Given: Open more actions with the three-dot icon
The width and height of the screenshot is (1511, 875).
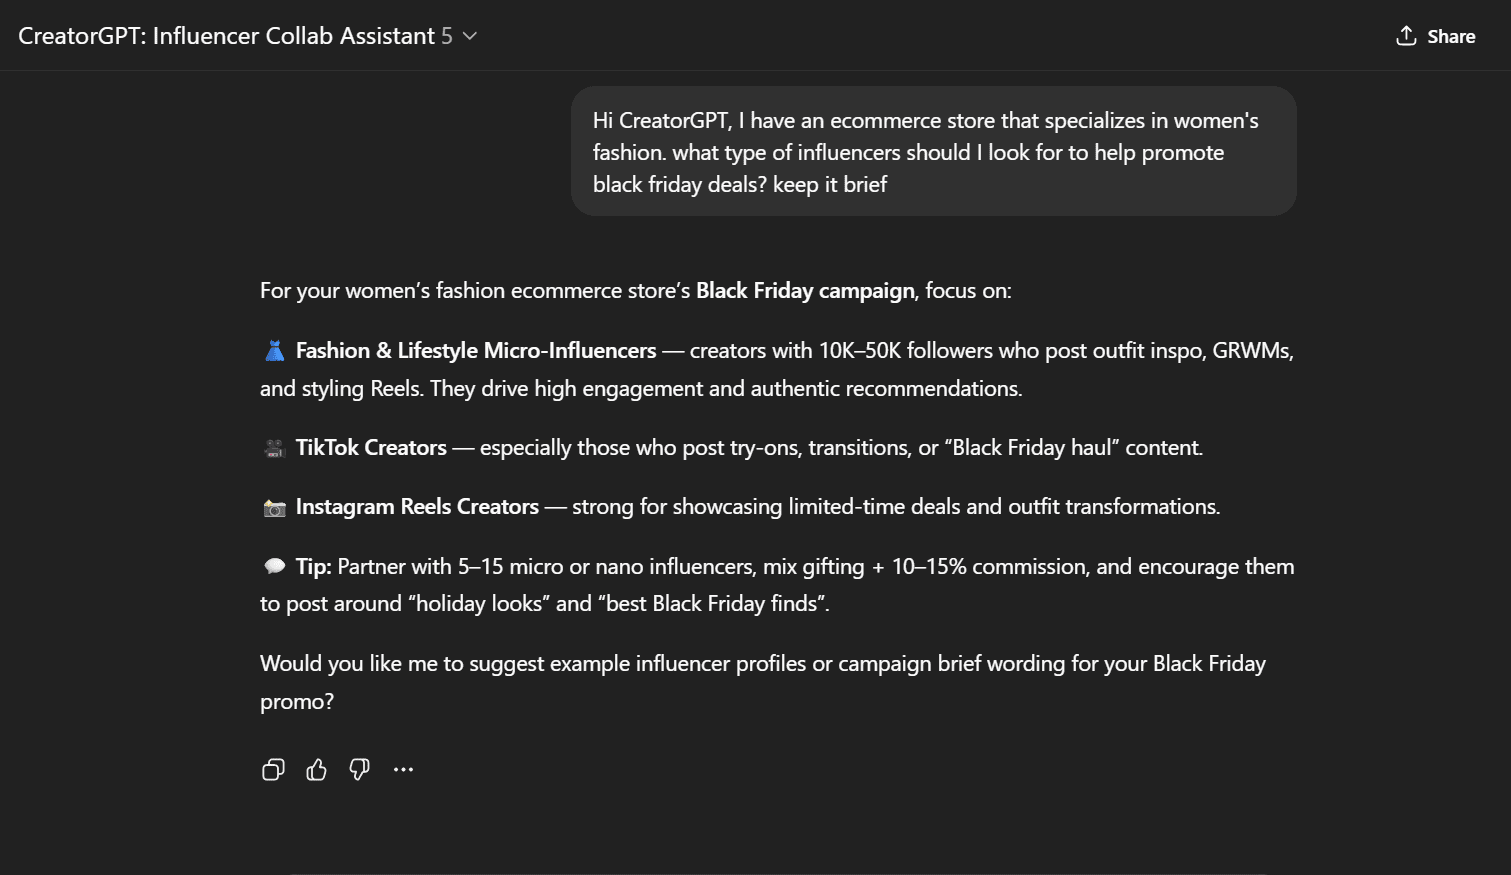Looking at the screenshot, I should 403,769.
